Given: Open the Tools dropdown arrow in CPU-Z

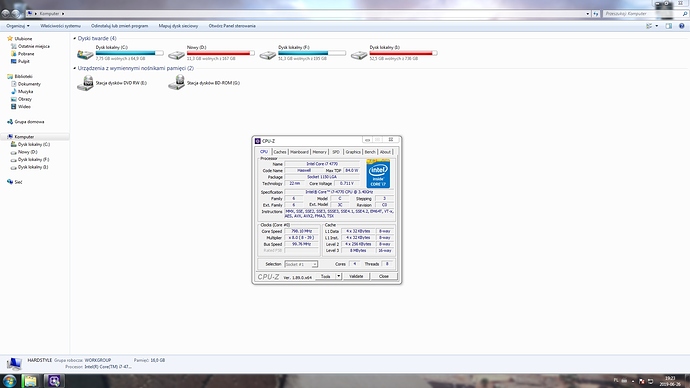Looking at the screenshot, I should pyautogui.click(x=338, y=276).
